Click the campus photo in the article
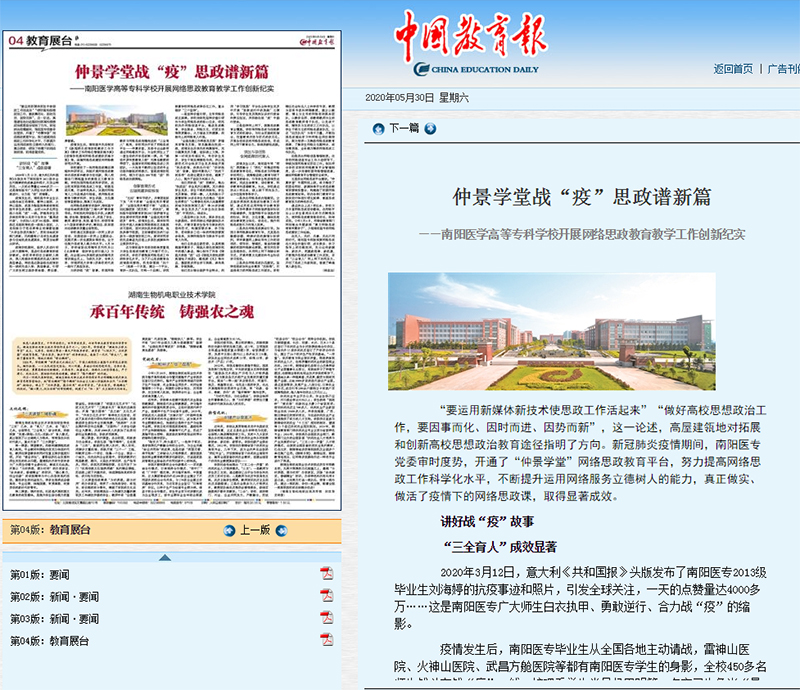This screenshot has height=690, width=800. [551, 331]
